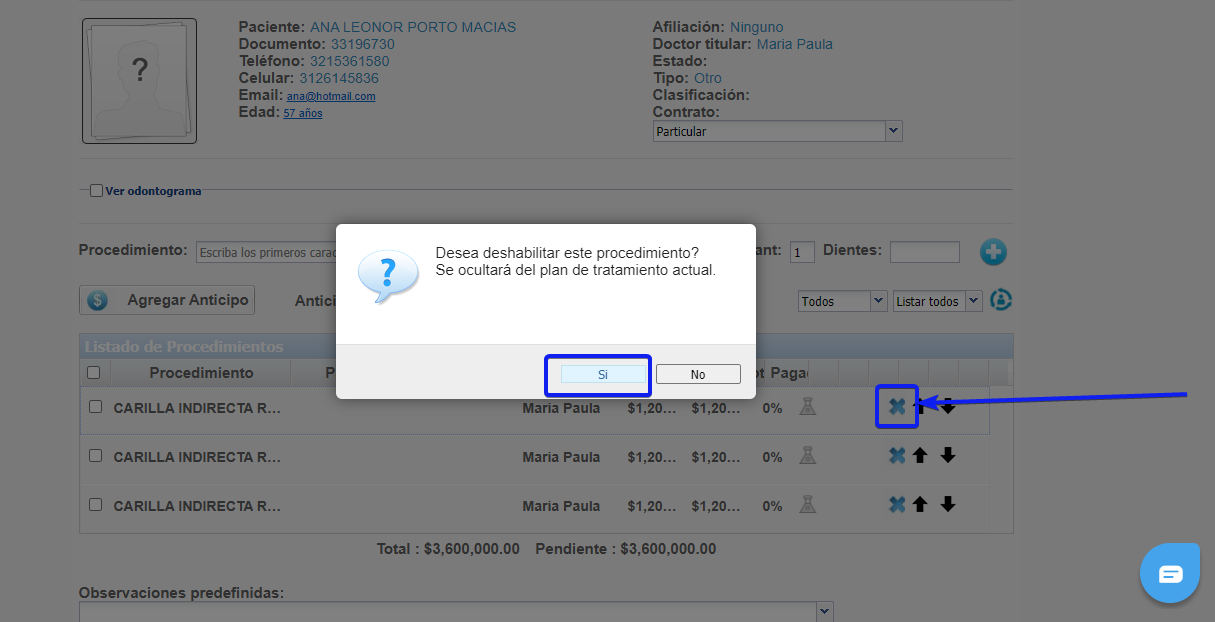Move the second procedure up with arrow
The width and height of the screenshot is (1215, 622).
click(x=920, y=455)
